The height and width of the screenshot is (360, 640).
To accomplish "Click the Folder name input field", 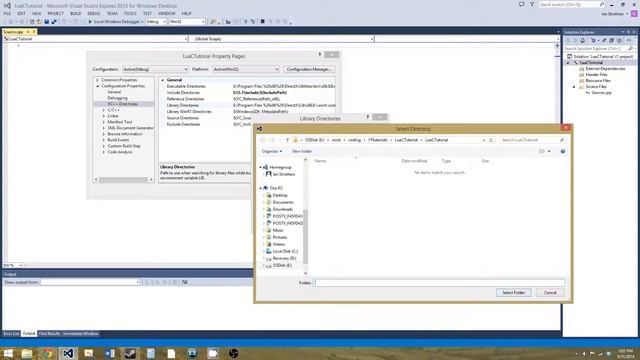I will [439, 282].
